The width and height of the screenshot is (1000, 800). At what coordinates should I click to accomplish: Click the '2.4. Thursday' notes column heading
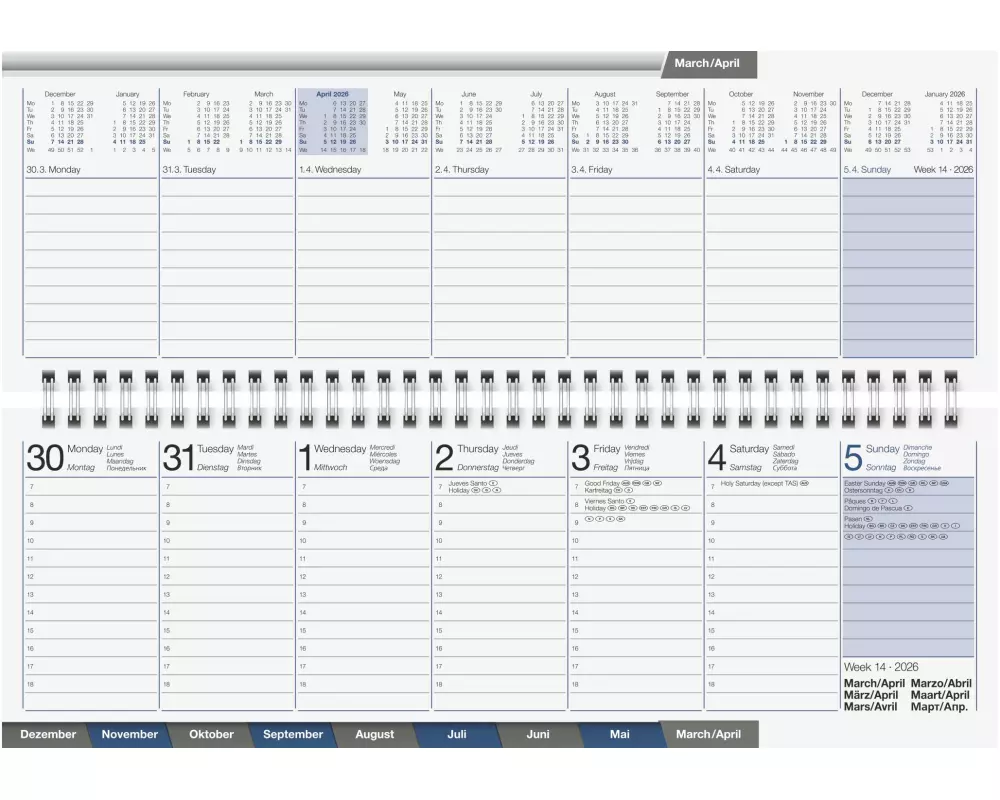point(462,170)
